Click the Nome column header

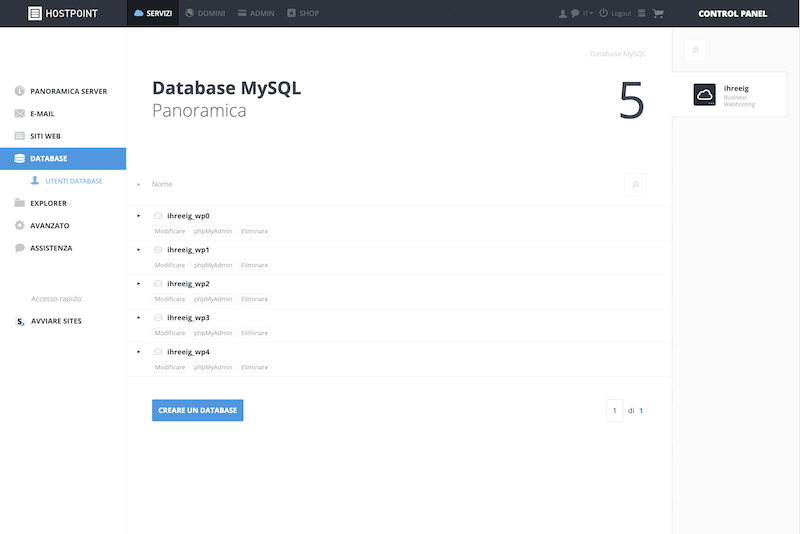tap(162, 184)
